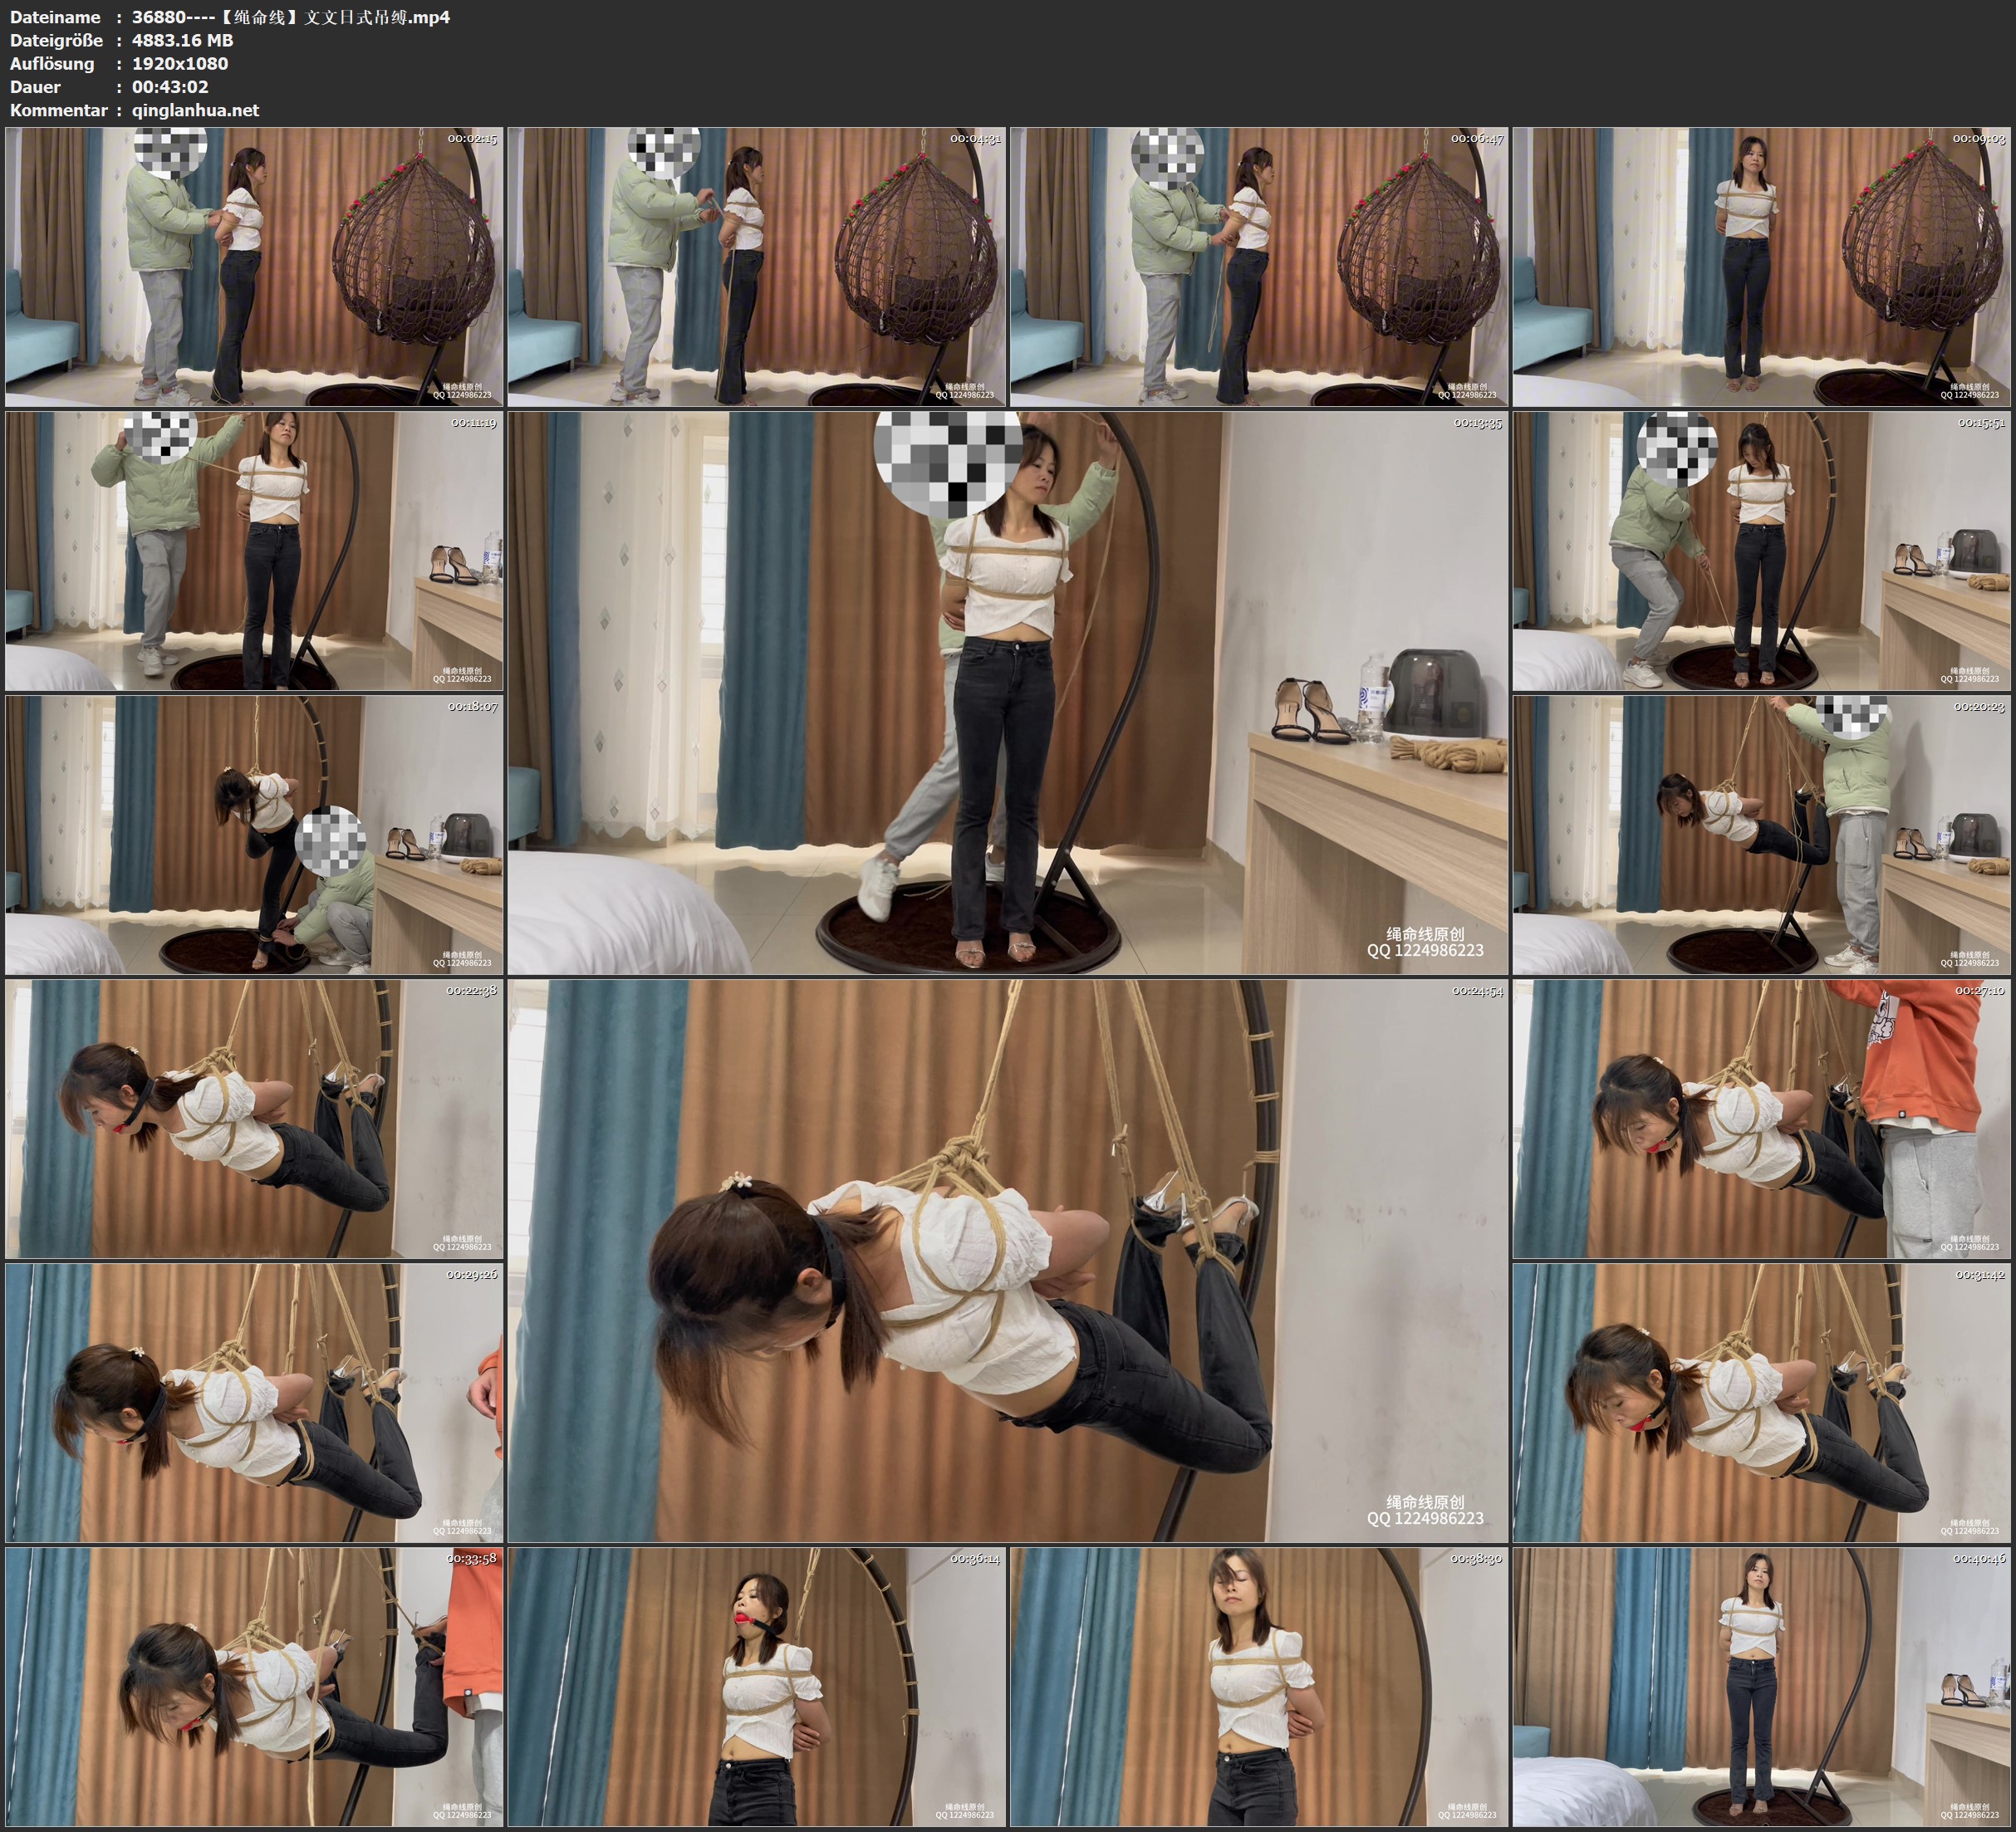Select the last frame at 00:40:46

(x=1762, y=1687)
